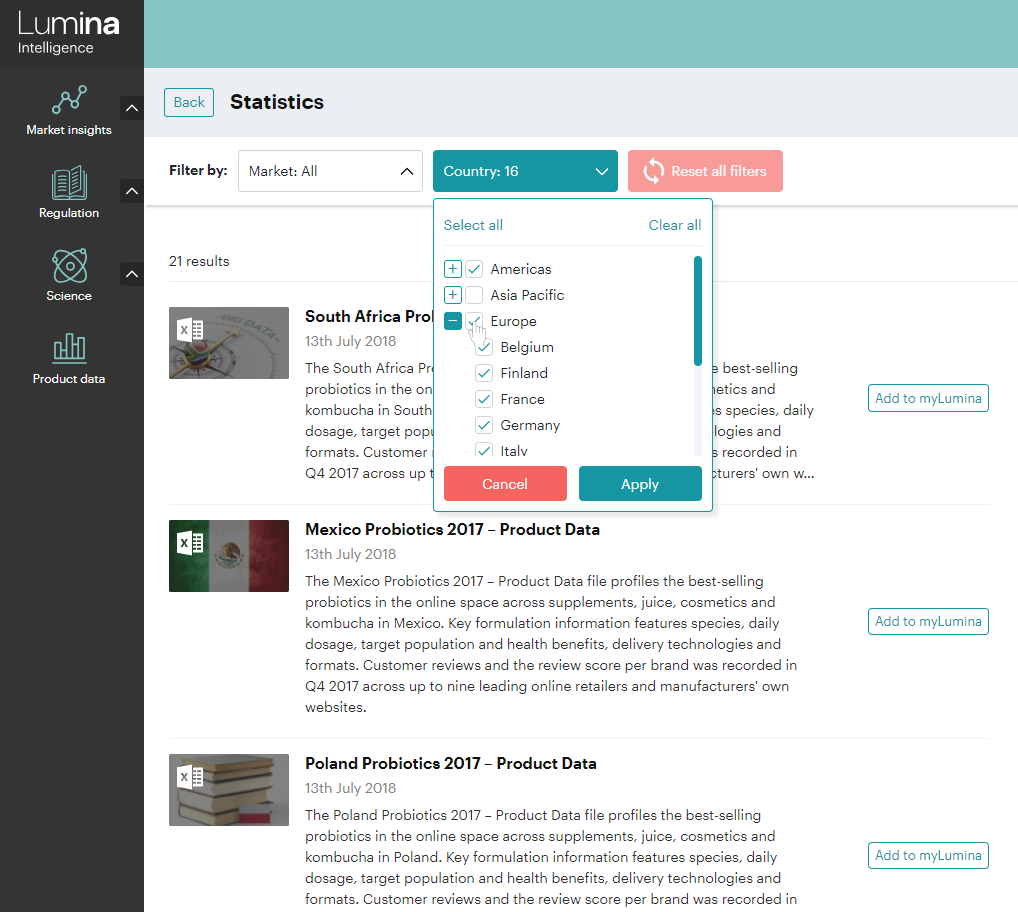
Task: Collapse the Europe region
Action: click(453, 321)
